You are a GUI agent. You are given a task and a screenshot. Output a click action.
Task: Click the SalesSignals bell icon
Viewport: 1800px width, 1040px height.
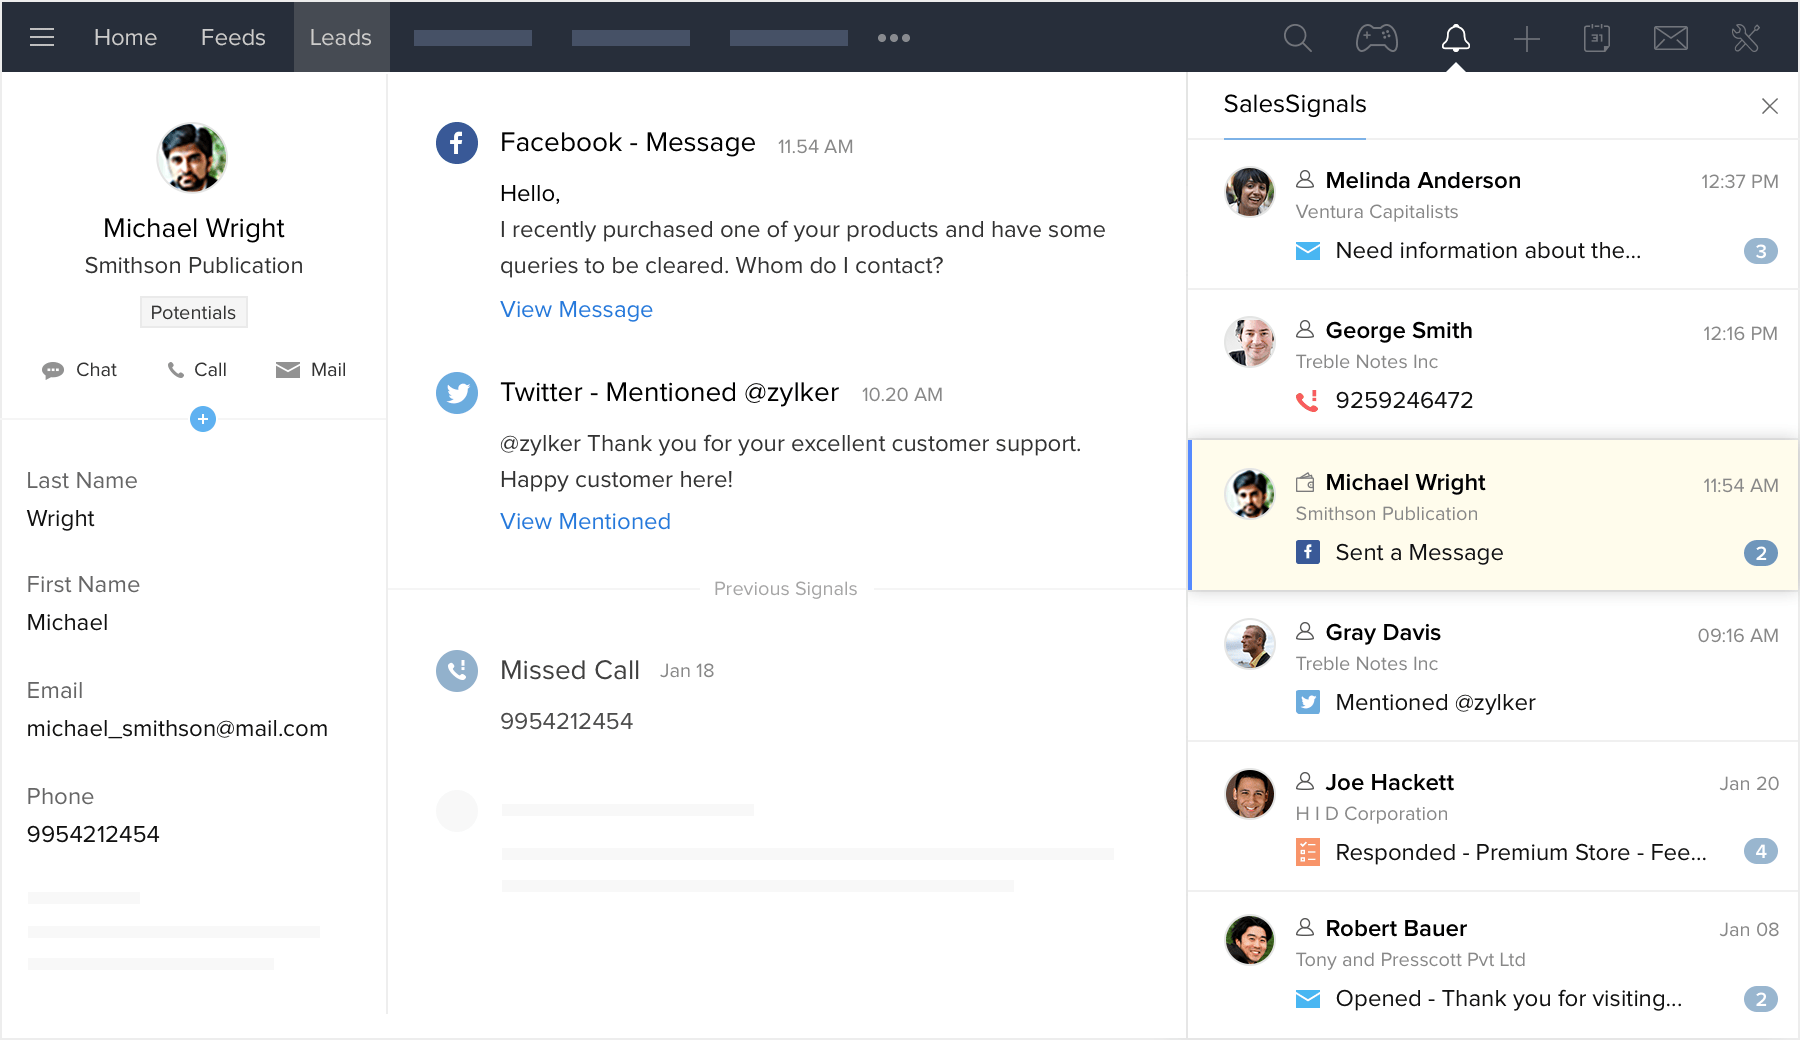(1455, 38)
